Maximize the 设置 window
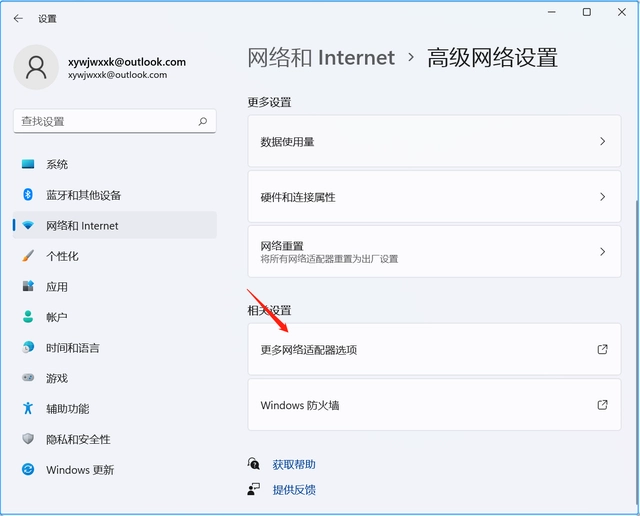Screen dimensions: 640x516 587,12
